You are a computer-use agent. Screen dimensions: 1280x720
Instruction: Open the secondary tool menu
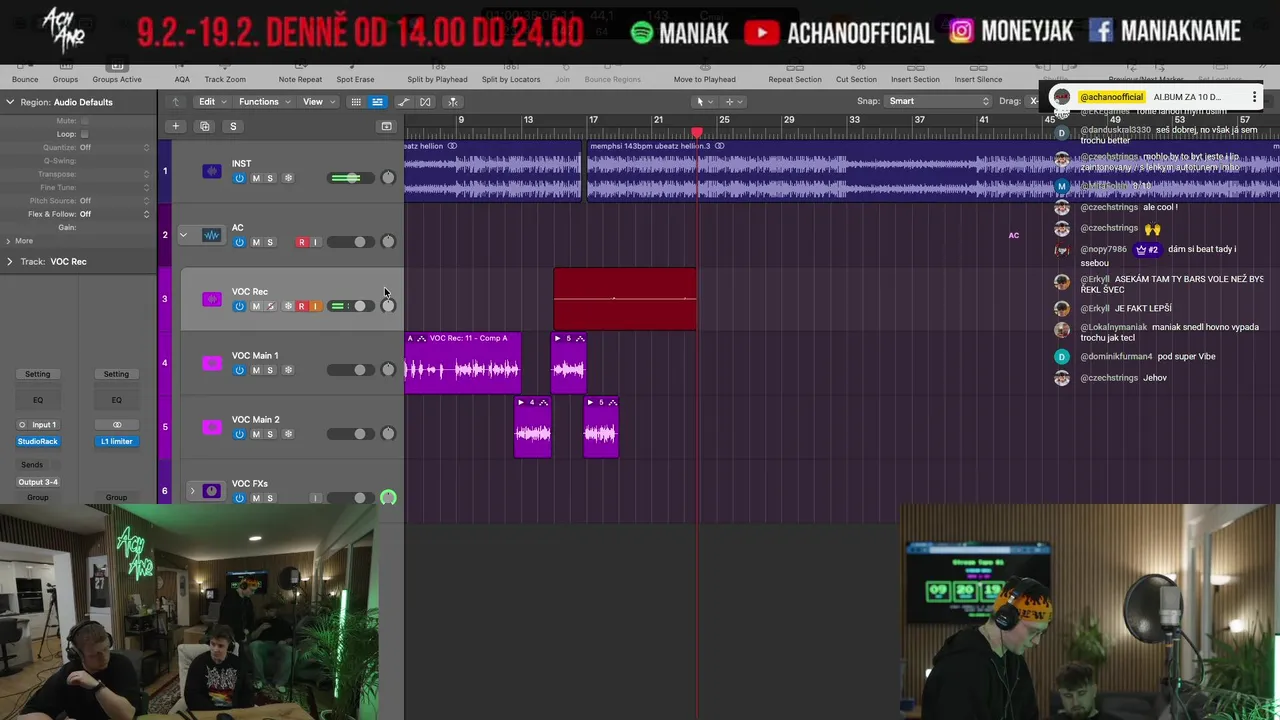coord(732,102)
